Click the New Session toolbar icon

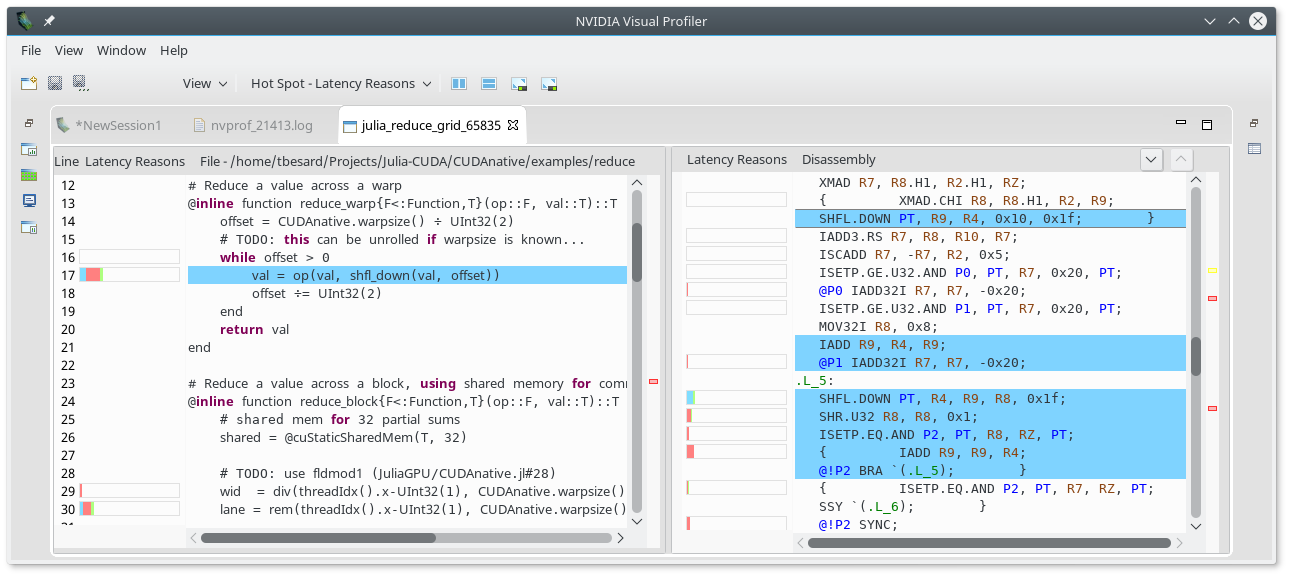click(29, 84)
